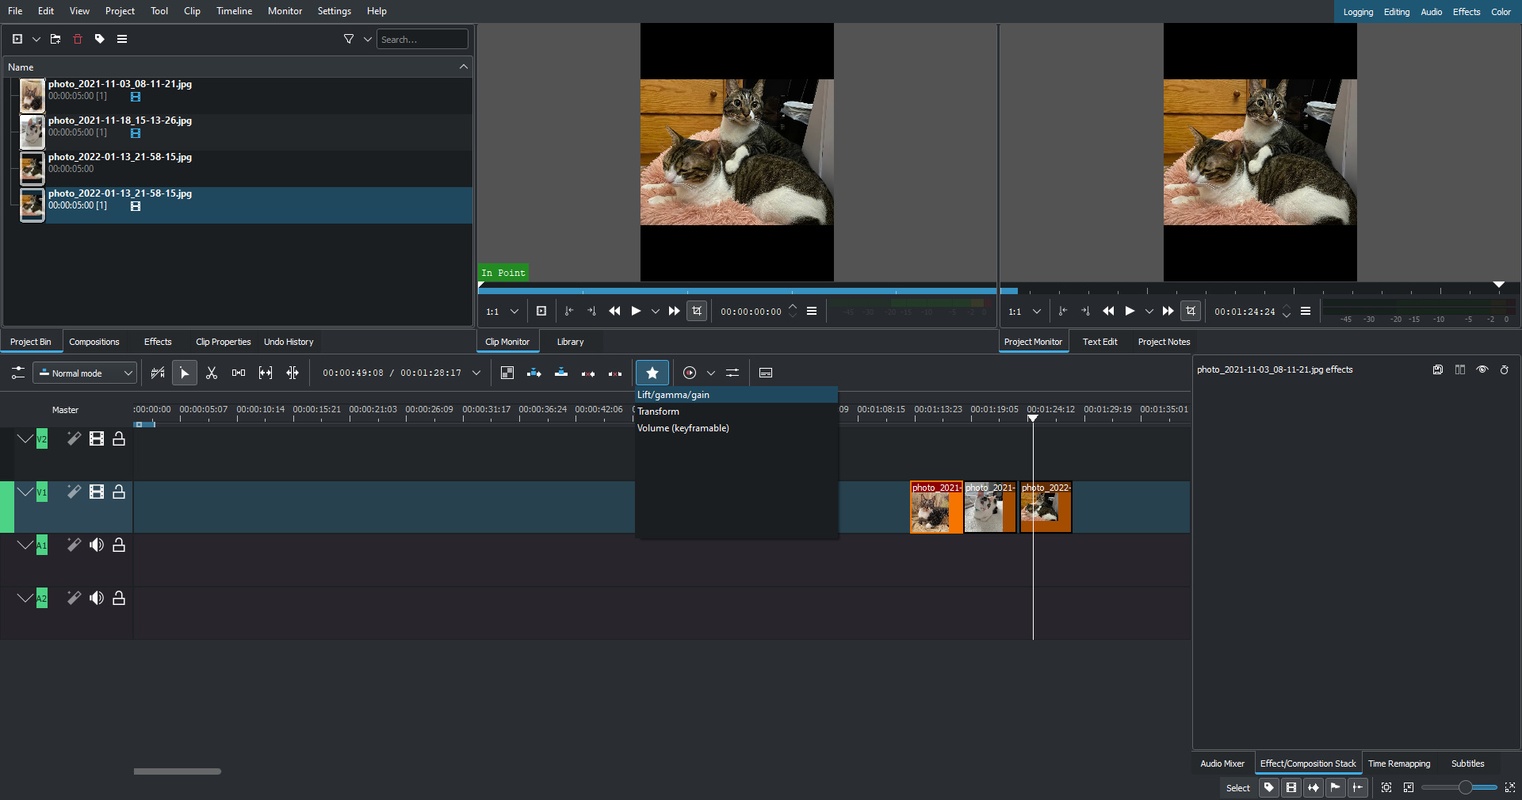Image resolution: width=1522 pixels, height=800 pixels.
Task: Switch to the Time Remapping tab
Action: (x=1398, y=764)
